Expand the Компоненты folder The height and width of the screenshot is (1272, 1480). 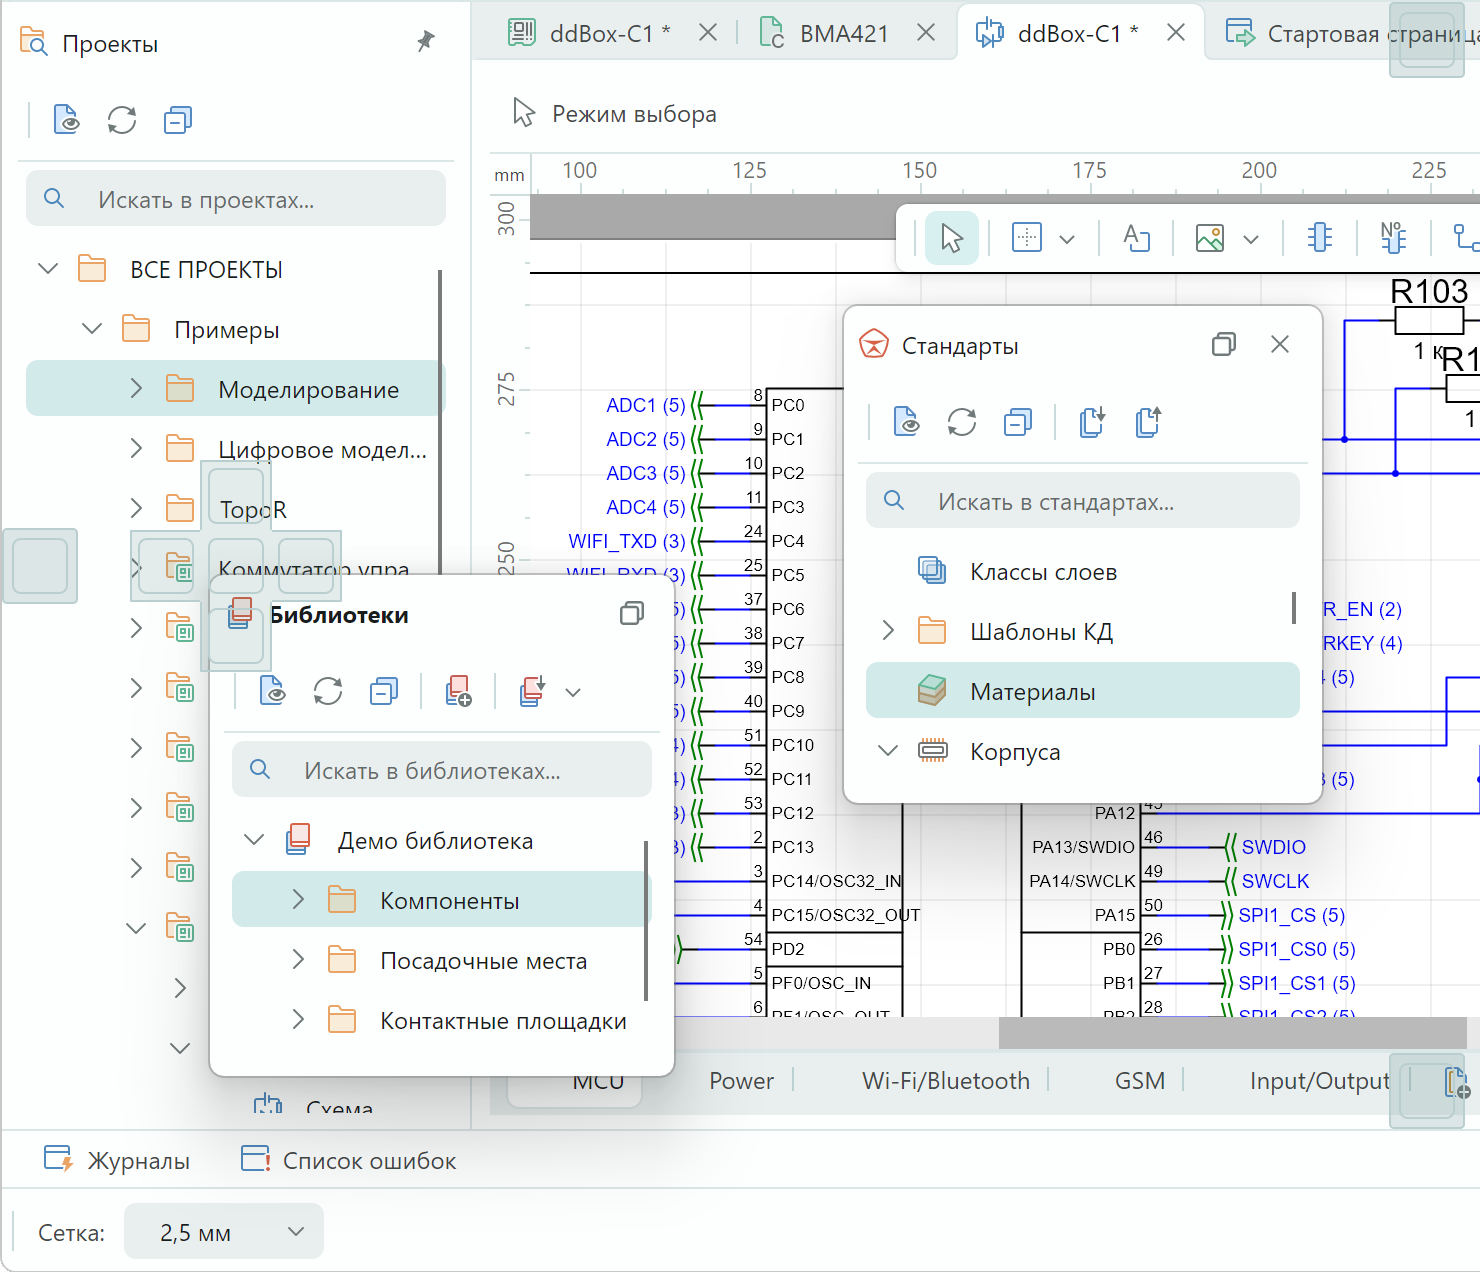[x=298, y=899]
